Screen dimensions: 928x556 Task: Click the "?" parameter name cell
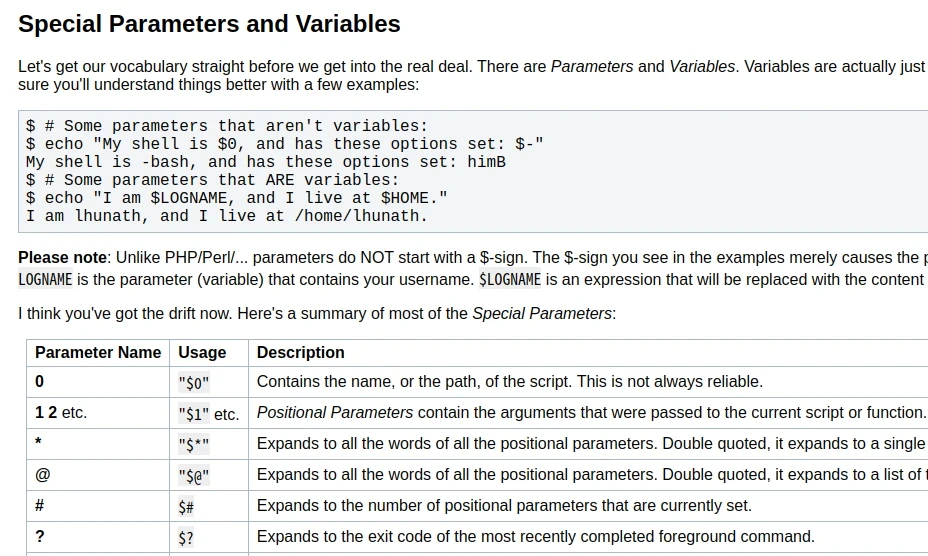click(x=40, y=537)
